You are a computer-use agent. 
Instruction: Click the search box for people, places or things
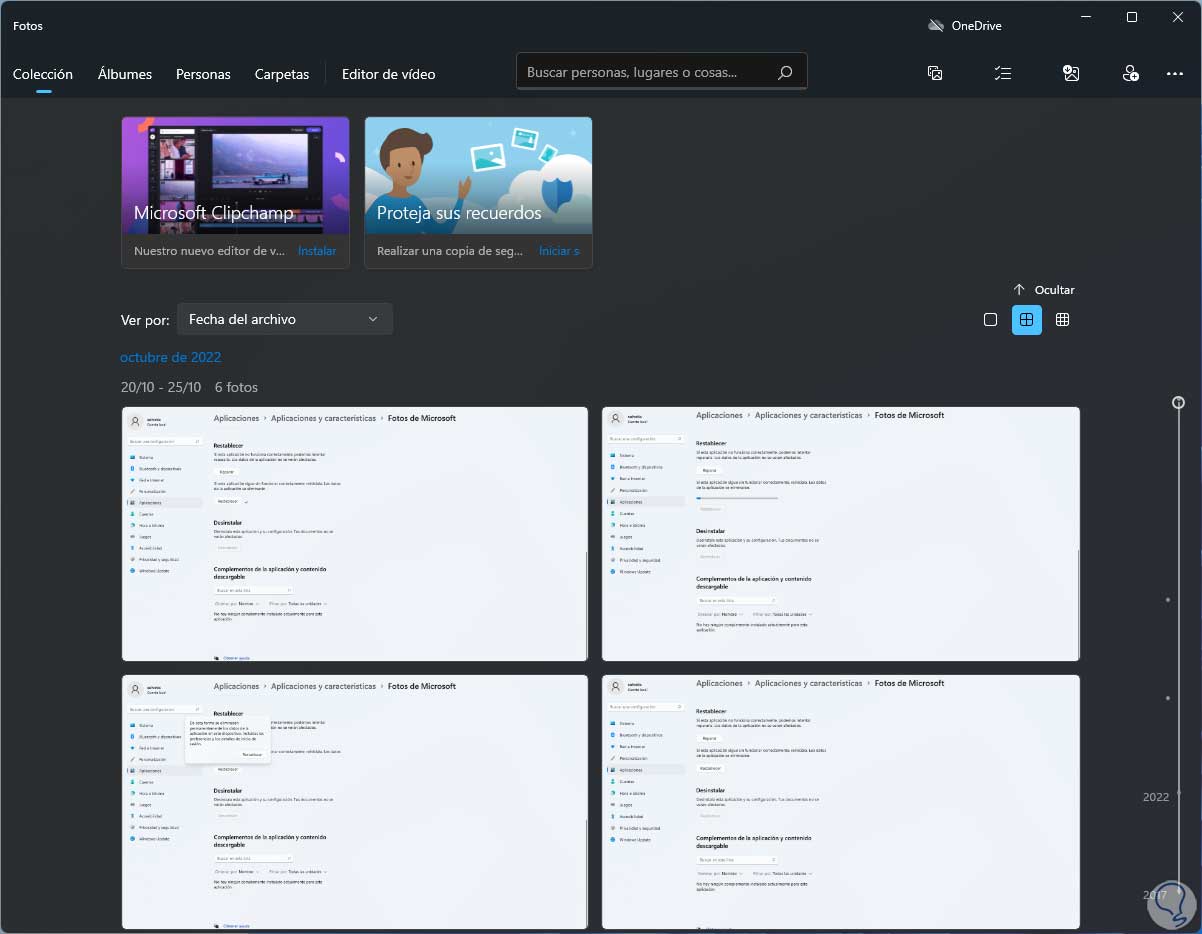(661, 72)
